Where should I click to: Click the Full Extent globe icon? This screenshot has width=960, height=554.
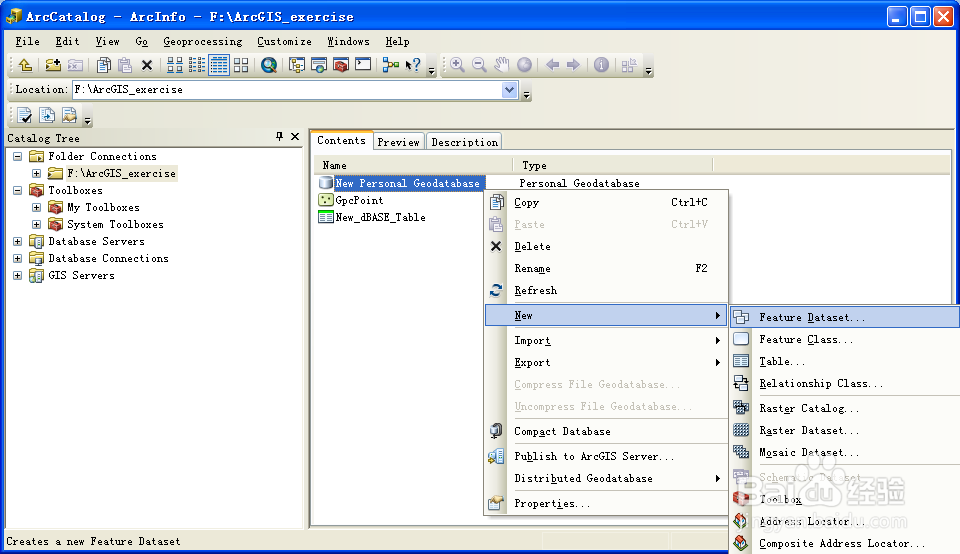[x=524, y=65]
